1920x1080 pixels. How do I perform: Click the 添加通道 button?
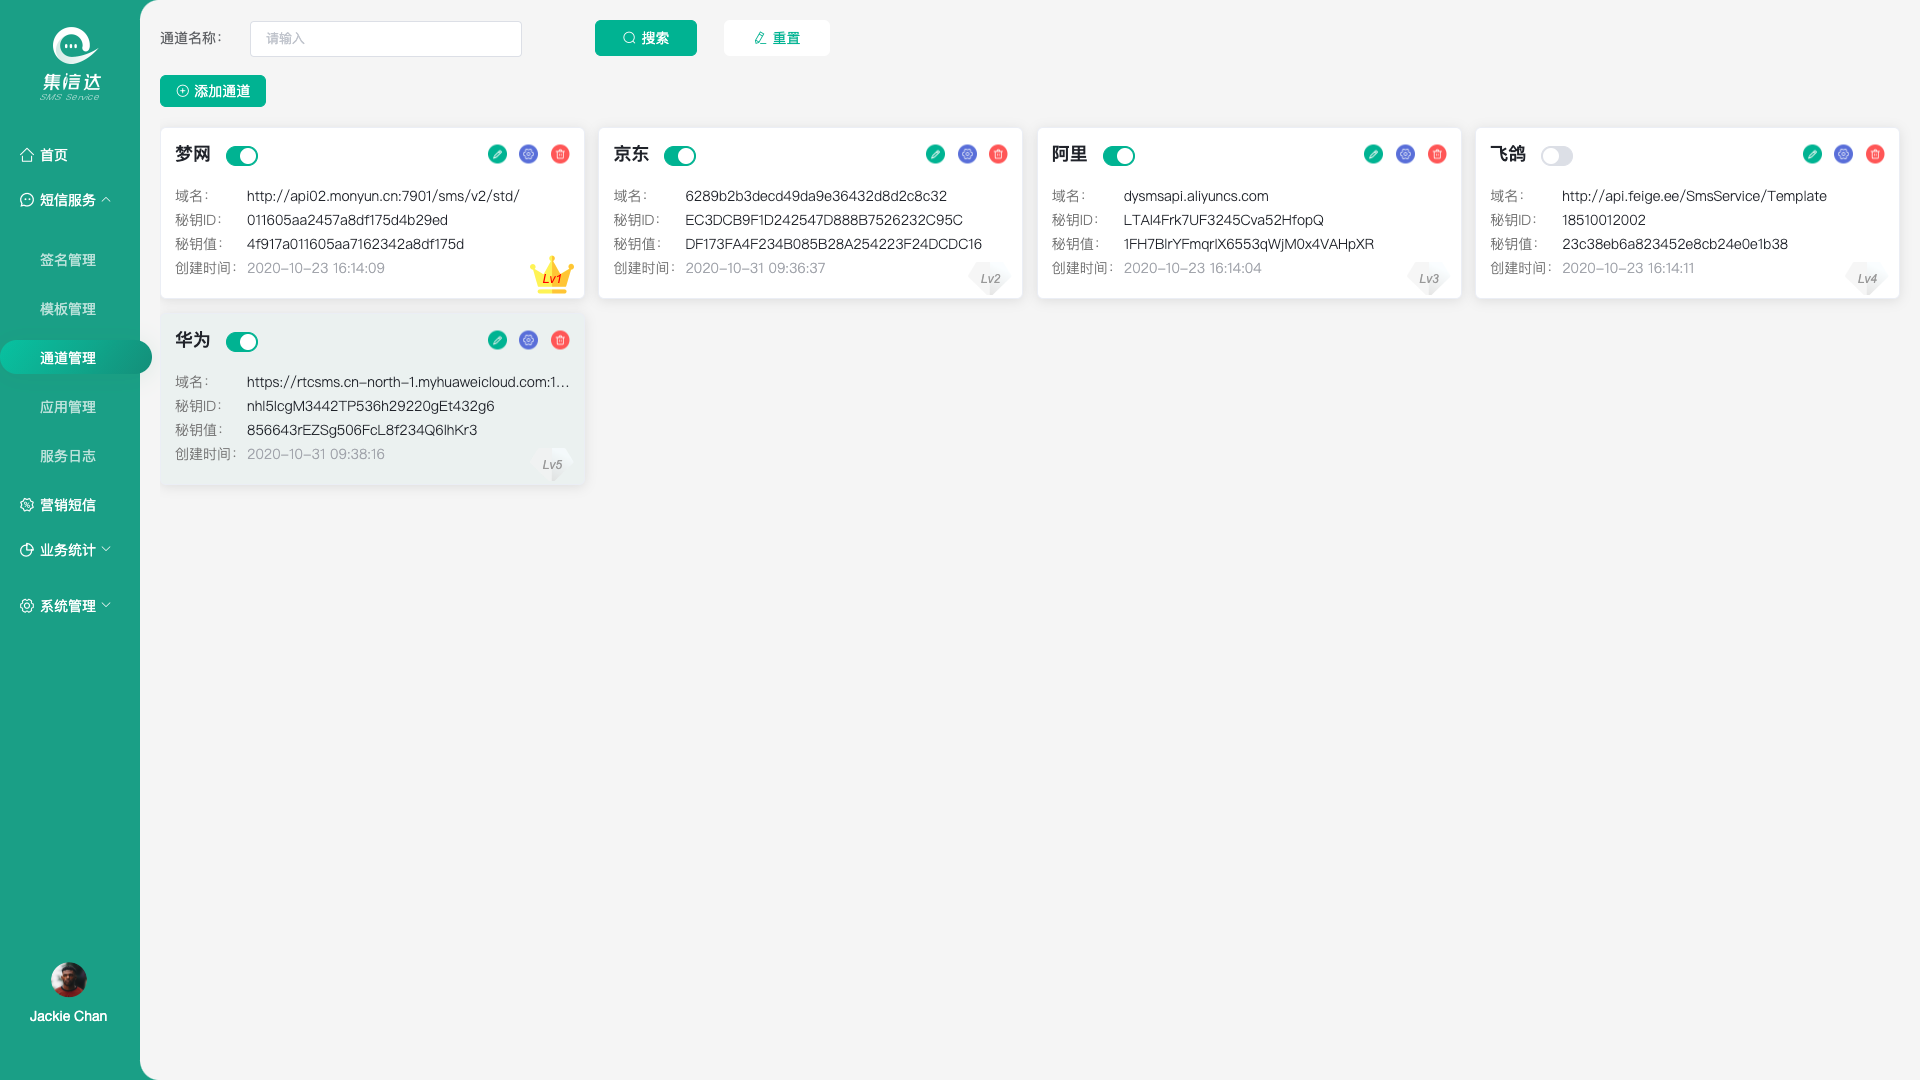[x=213, y=91]
